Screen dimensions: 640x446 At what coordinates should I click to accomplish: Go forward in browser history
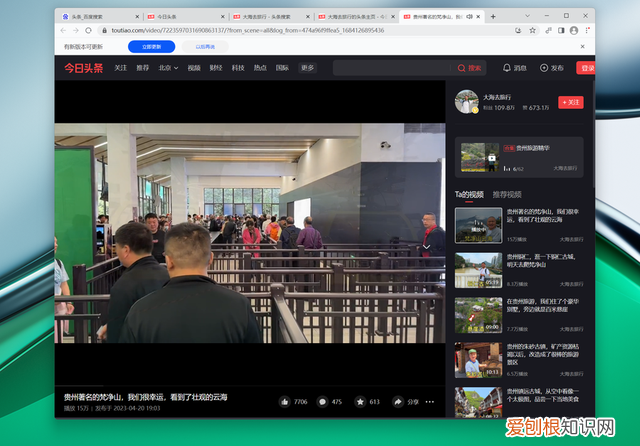coord(76,31)
